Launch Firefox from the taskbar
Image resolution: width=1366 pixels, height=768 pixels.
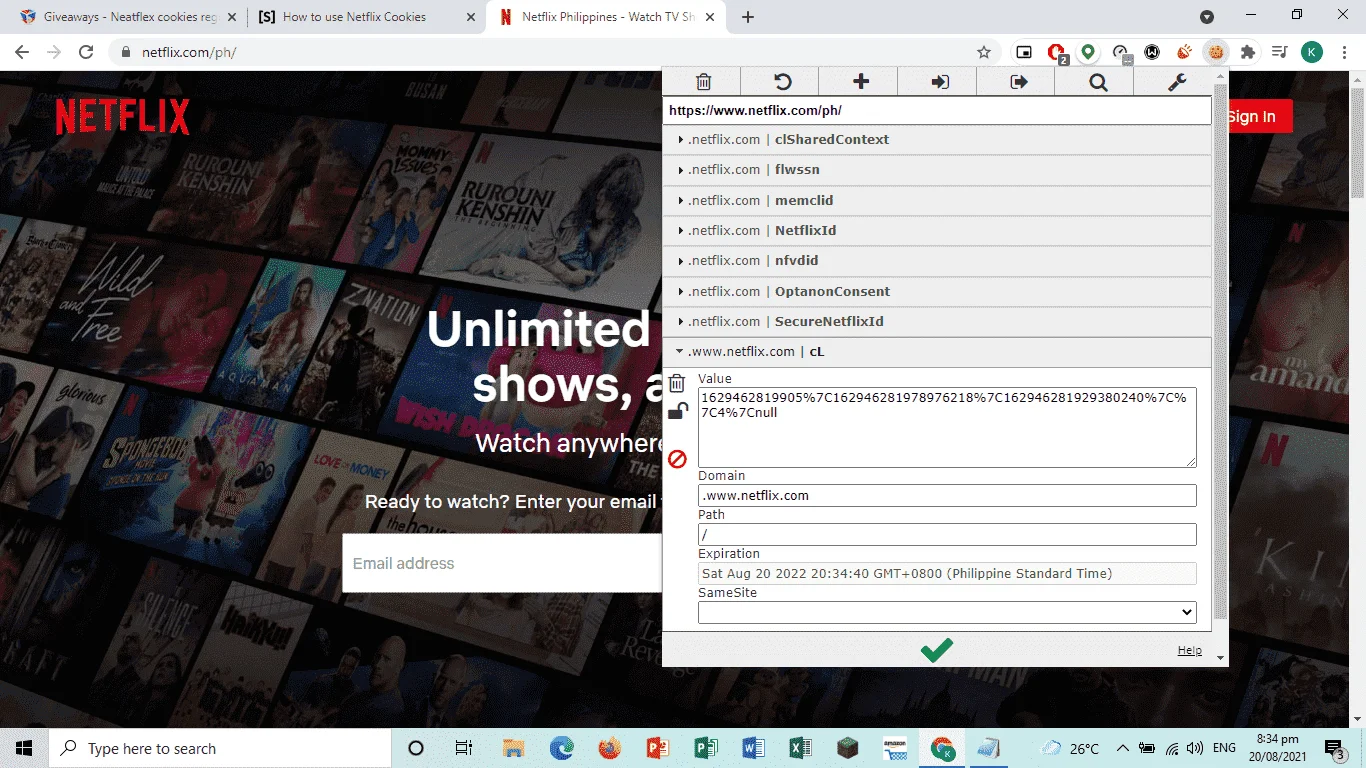pos(609,748)
